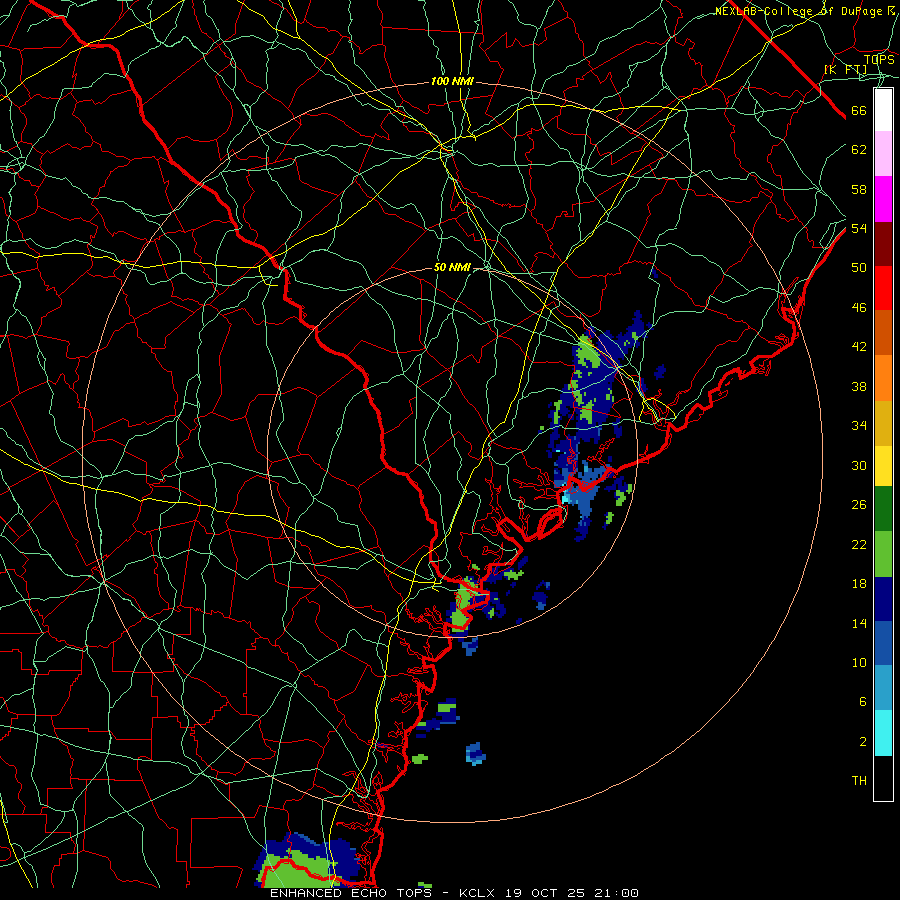Click the 50 NMI range ring label
Viewport: 900px width, 900px height.
(452, 267)
